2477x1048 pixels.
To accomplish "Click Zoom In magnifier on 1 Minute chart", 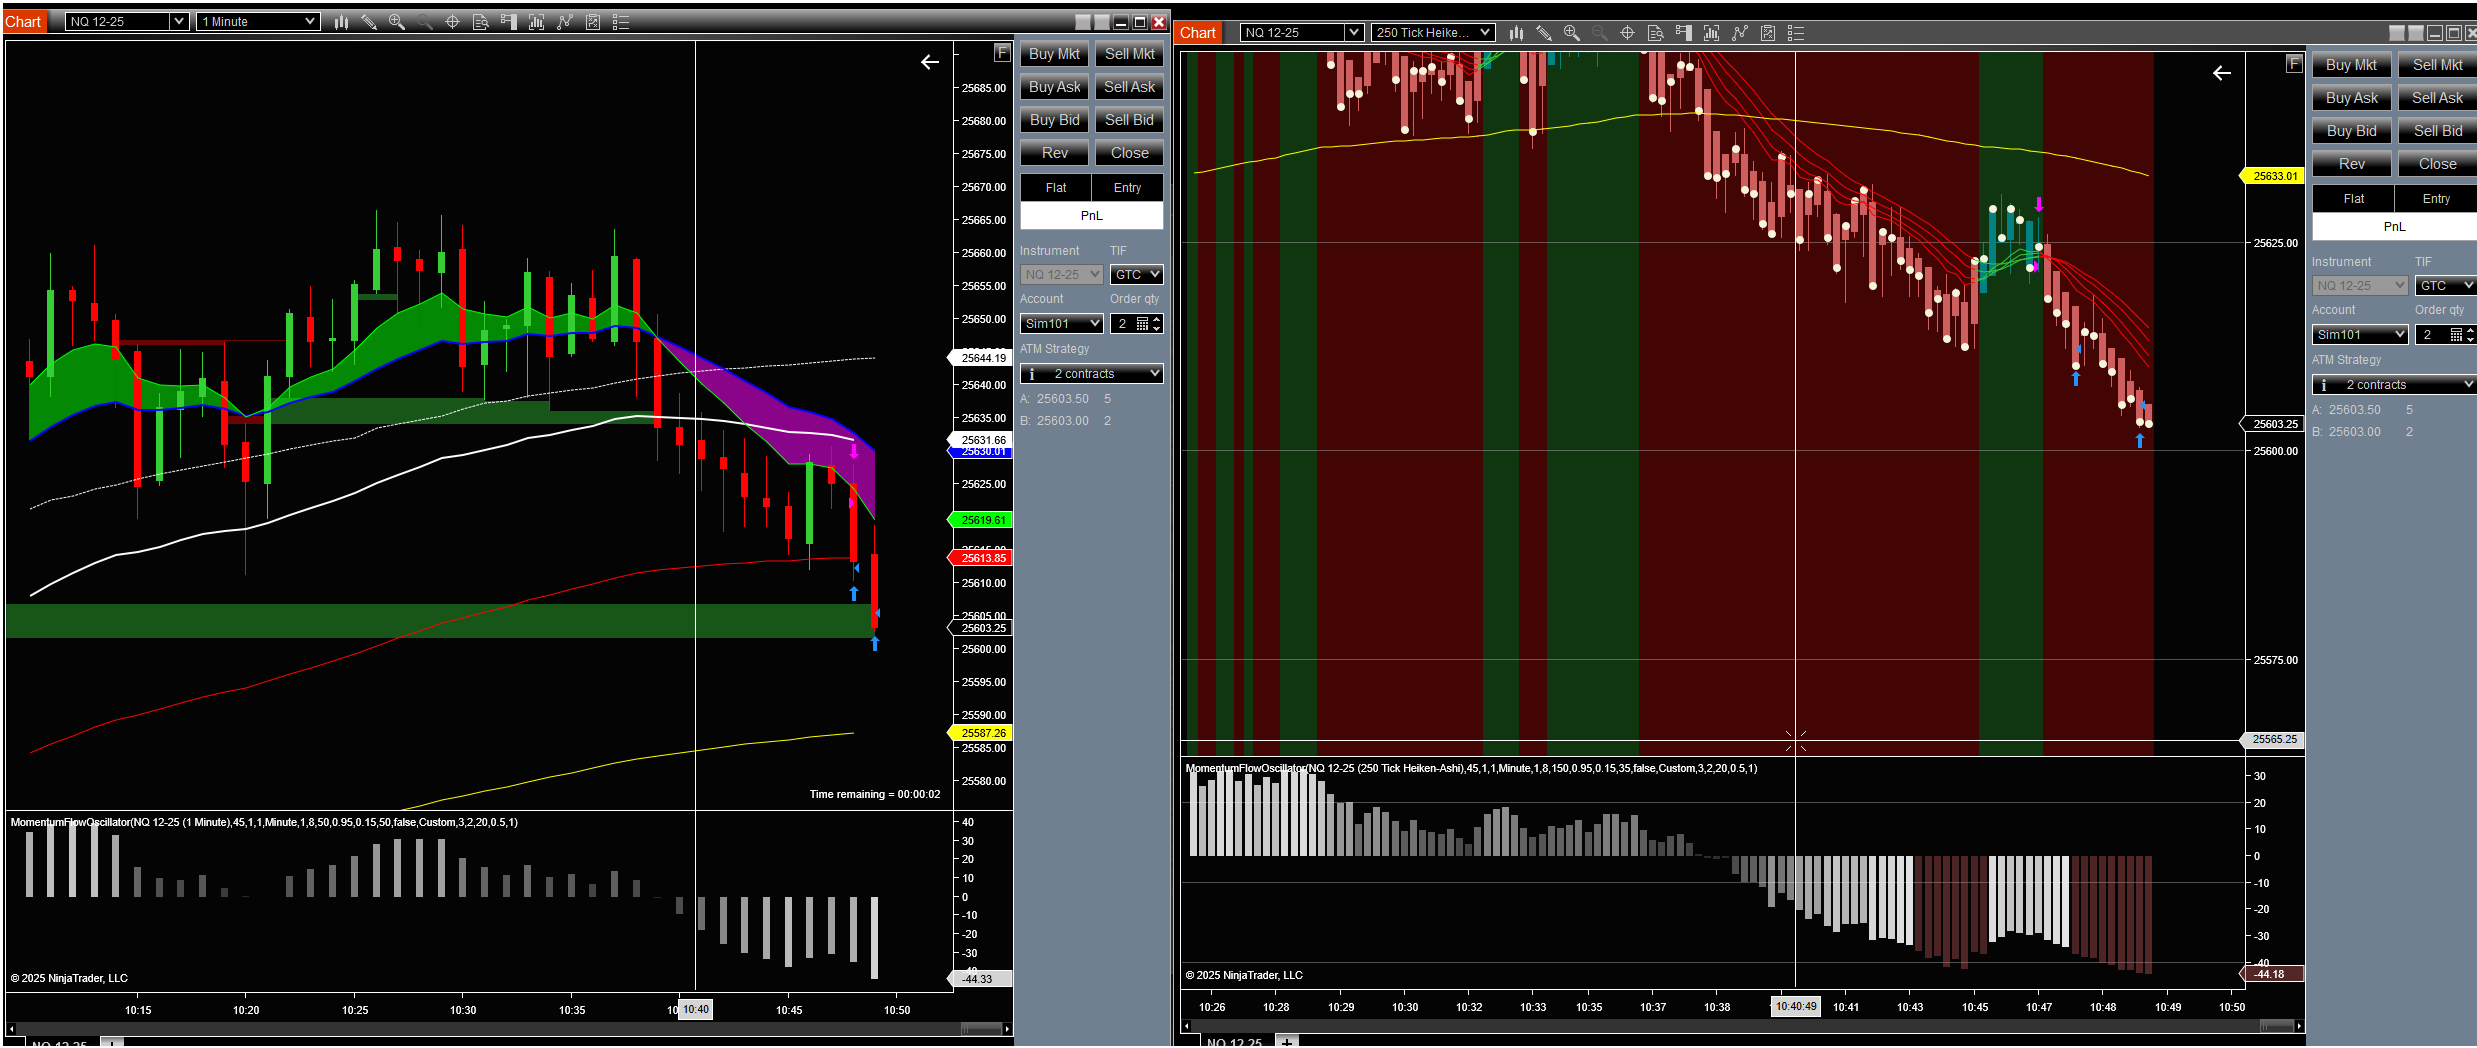I will (x=397, y=22).
